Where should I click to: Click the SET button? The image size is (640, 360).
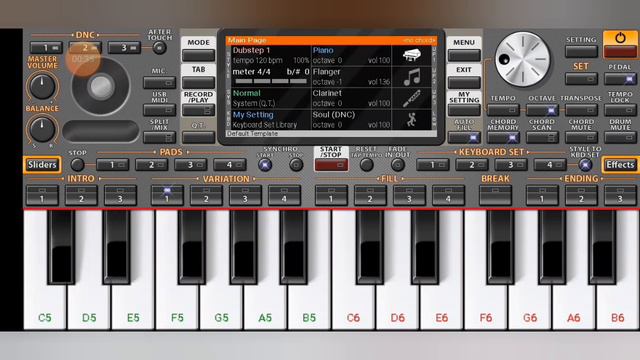(x=581, y=78)
